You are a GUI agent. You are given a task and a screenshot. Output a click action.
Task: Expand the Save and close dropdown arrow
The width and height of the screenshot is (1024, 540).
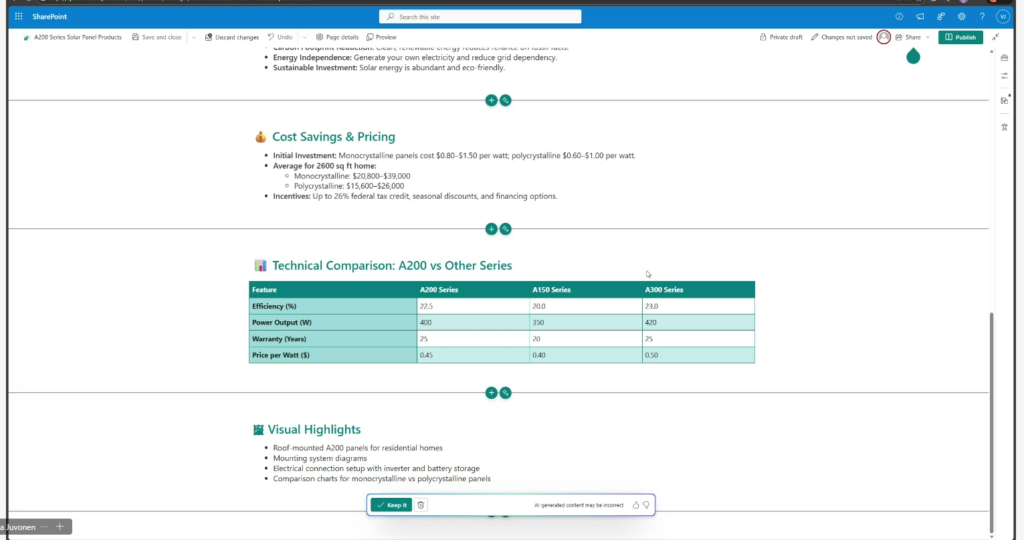point(192,37)
